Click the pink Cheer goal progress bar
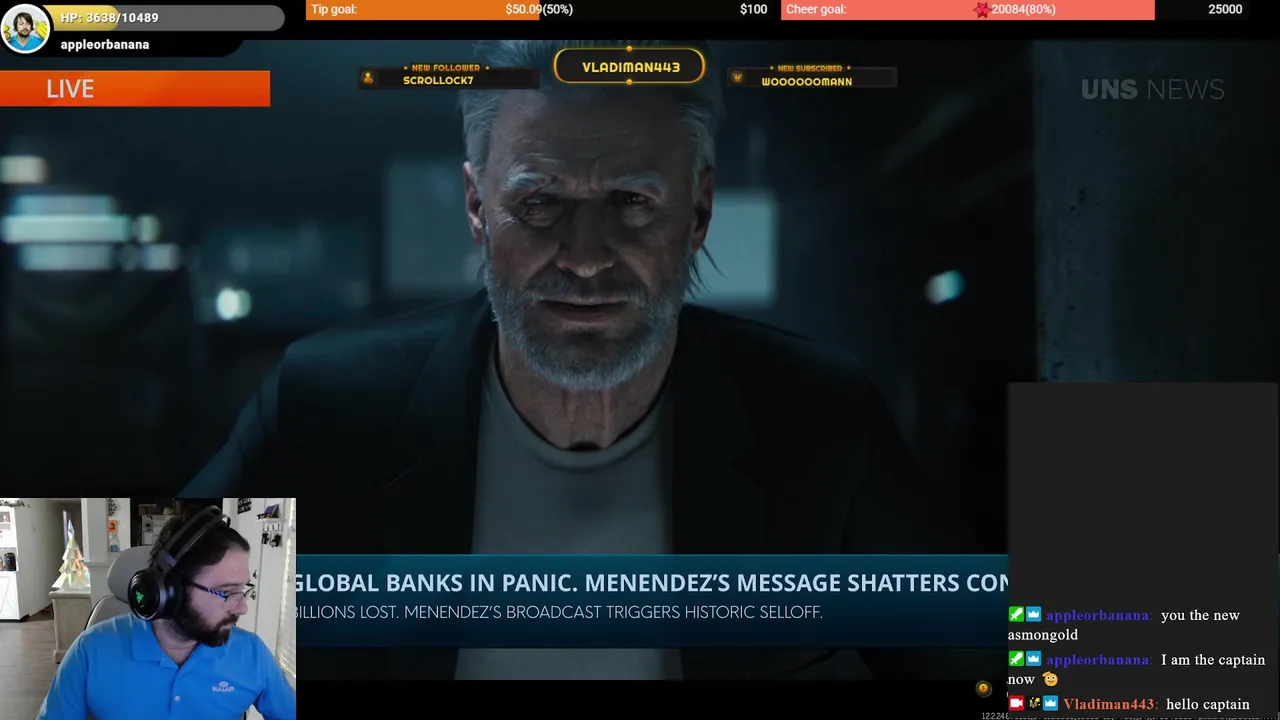The width and height of the screenshot is (1280, 720). [968, 10]
